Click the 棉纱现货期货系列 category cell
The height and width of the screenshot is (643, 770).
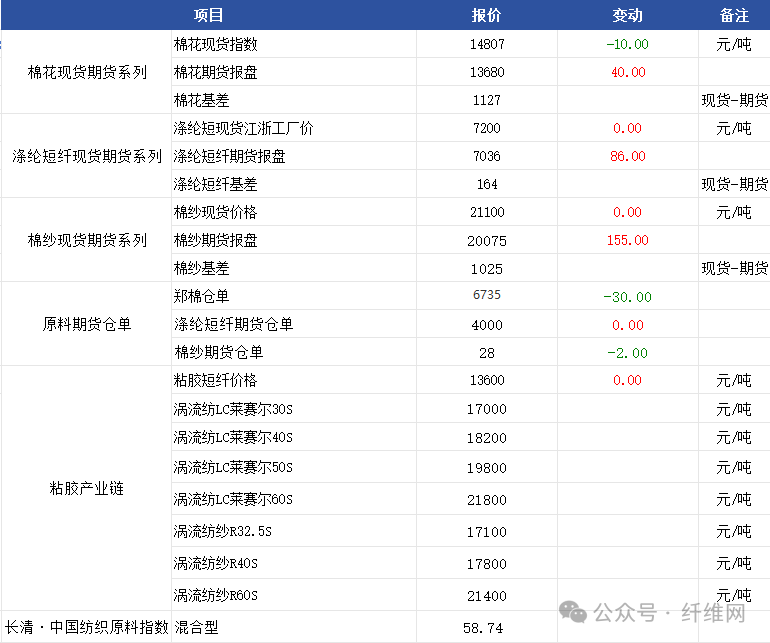(x=87, y=240)
